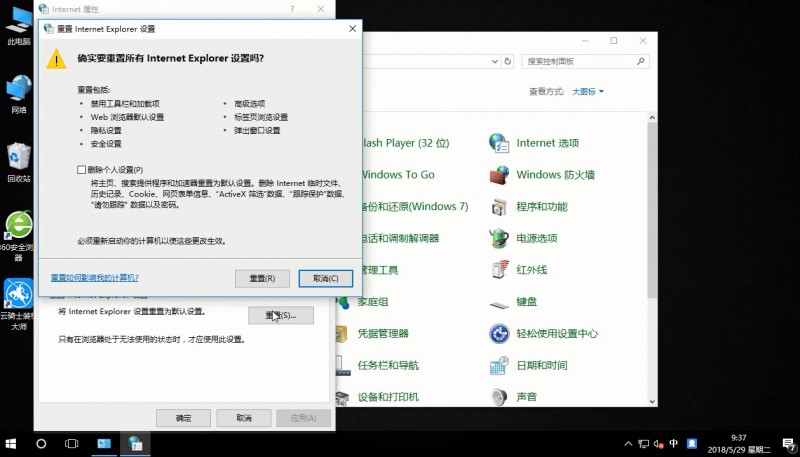Open the 此电脑 desktop icon
The image size is (800, 457).
point(19,27)
